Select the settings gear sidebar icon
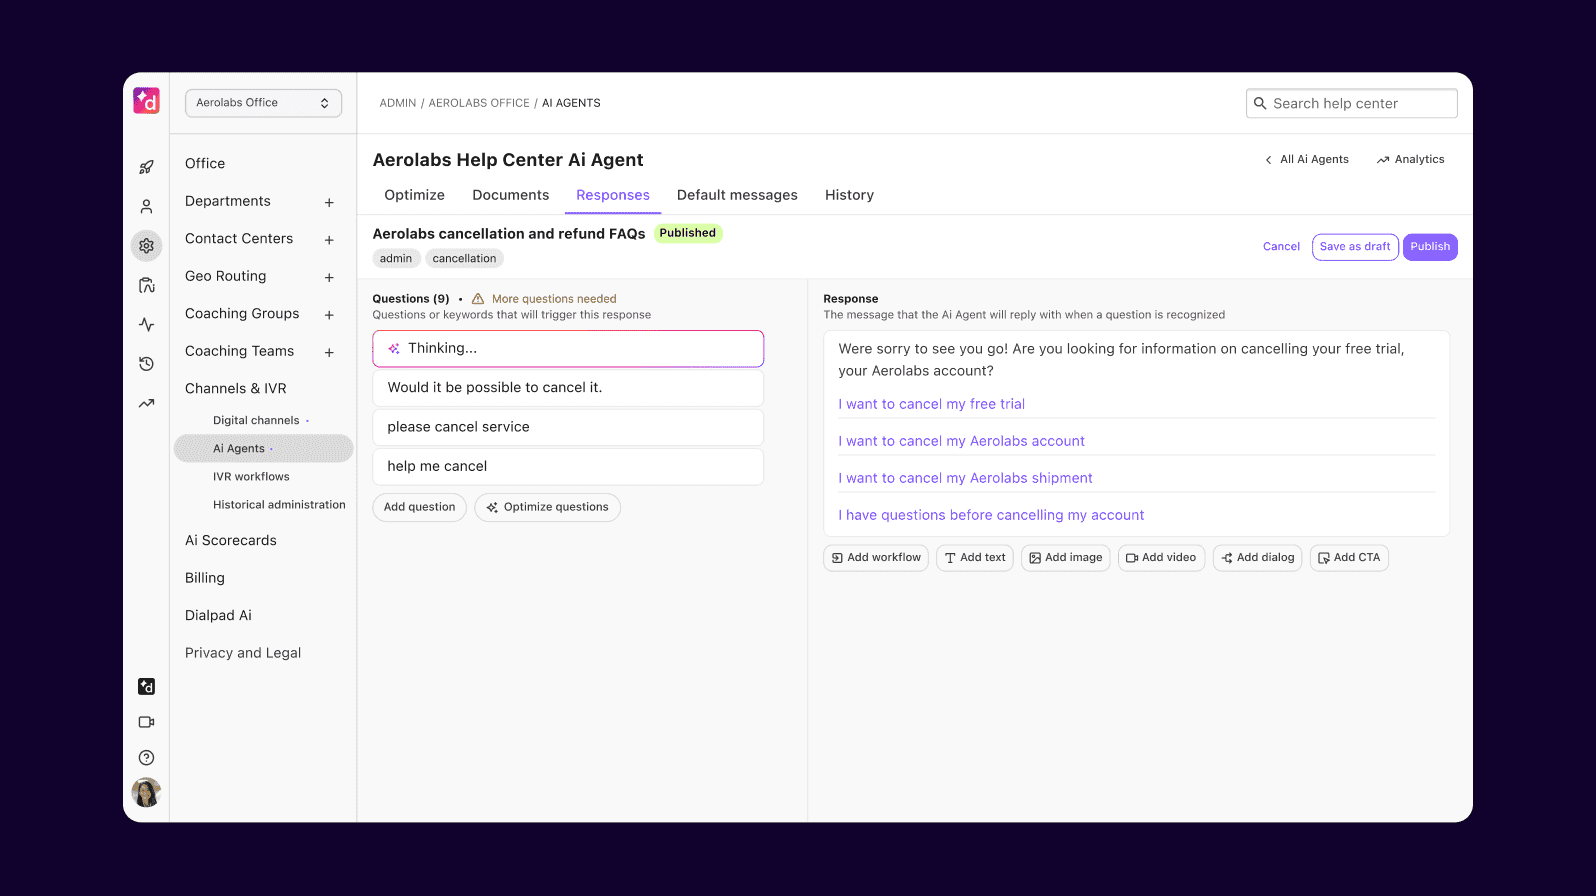This screenshot has height=896, width=1596. (x=146, y=246)
